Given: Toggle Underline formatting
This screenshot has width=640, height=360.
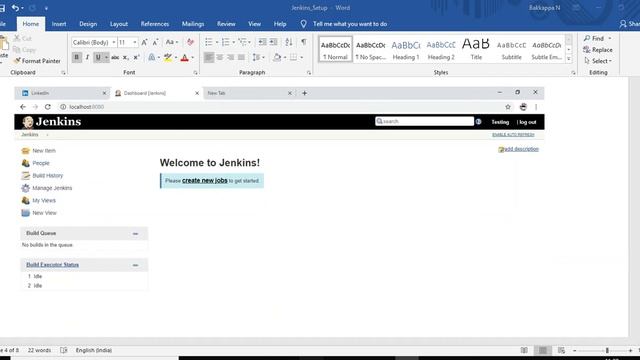Looking at the screenshot, I should (x=98, y=58).
